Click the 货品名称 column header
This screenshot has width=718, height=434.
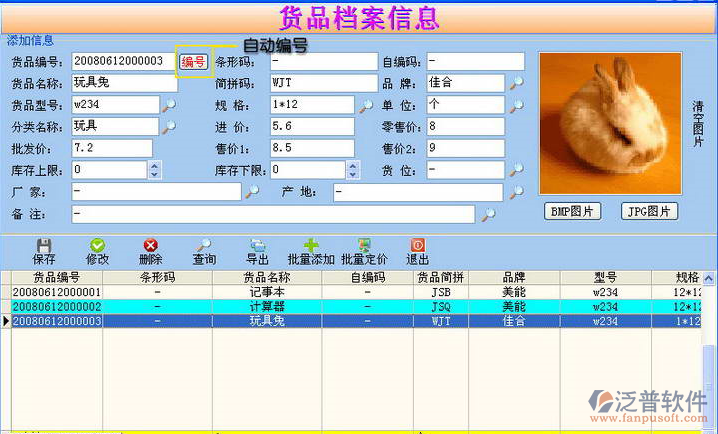(268, 277)
